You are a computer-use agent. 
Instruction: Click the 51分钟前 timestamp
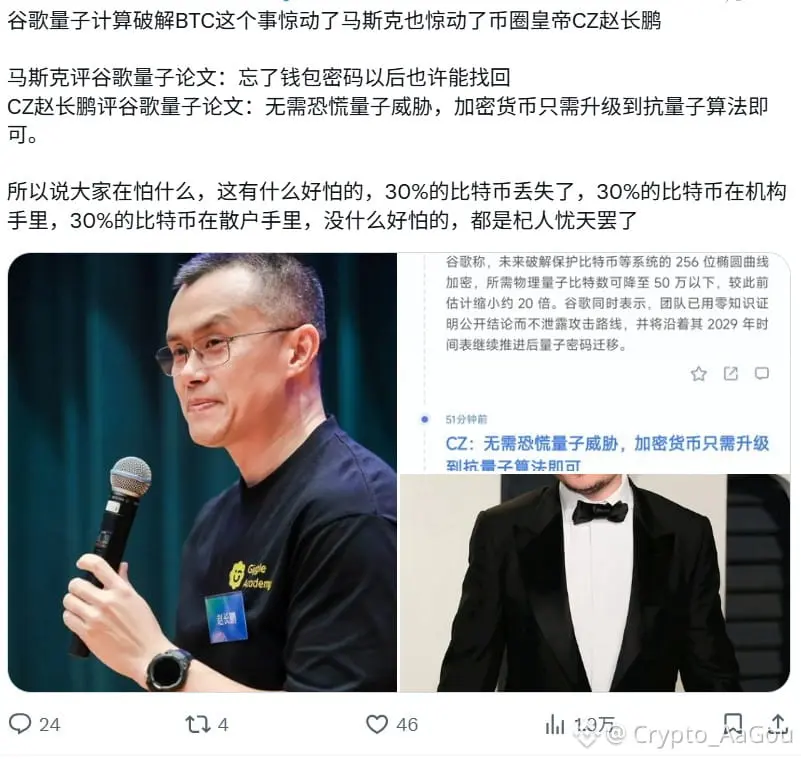click(x=466, y=419)
